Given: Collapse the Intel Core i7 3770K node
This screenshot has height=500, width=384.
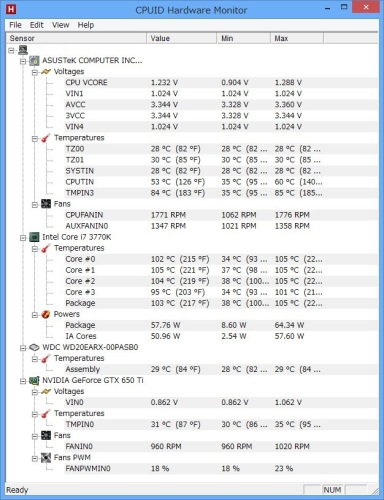Looking at the screenshot, I should click(x=23, y=238).
